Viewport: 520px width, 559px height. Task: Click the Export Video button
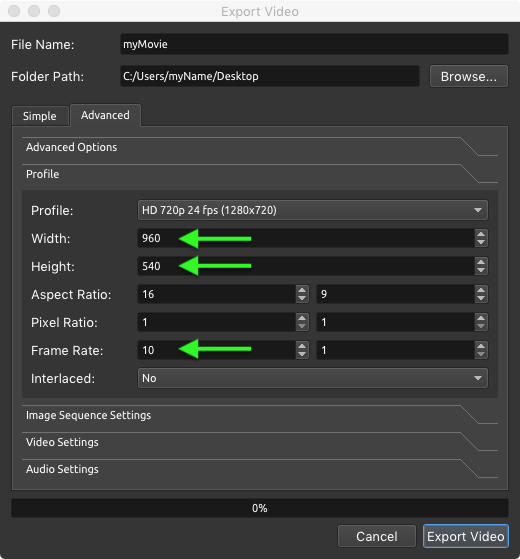[466, 536]
